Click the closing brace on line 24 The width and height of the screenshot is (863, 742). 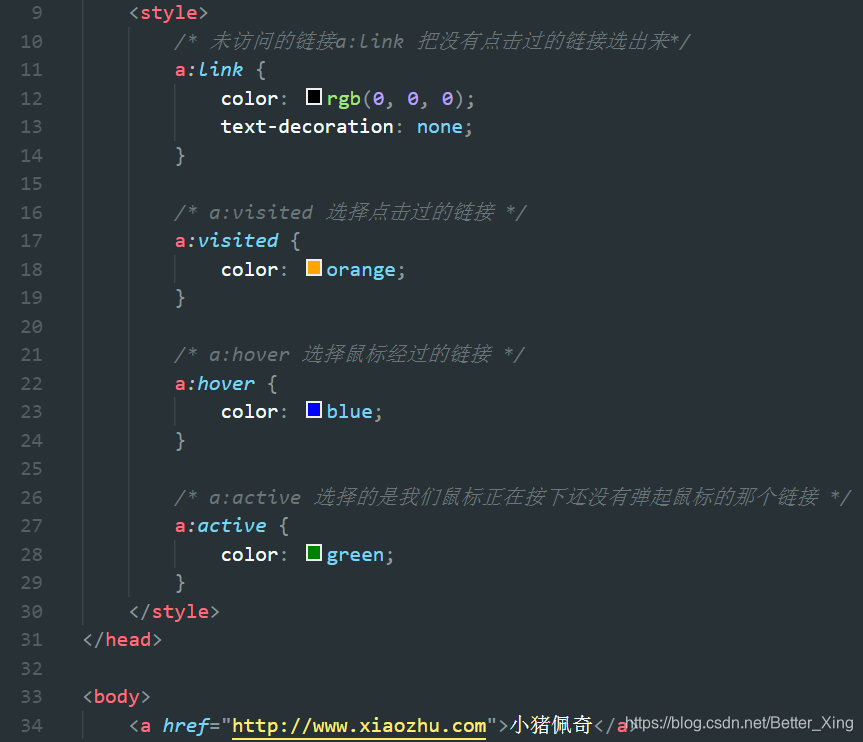click(x=180, y=441)
